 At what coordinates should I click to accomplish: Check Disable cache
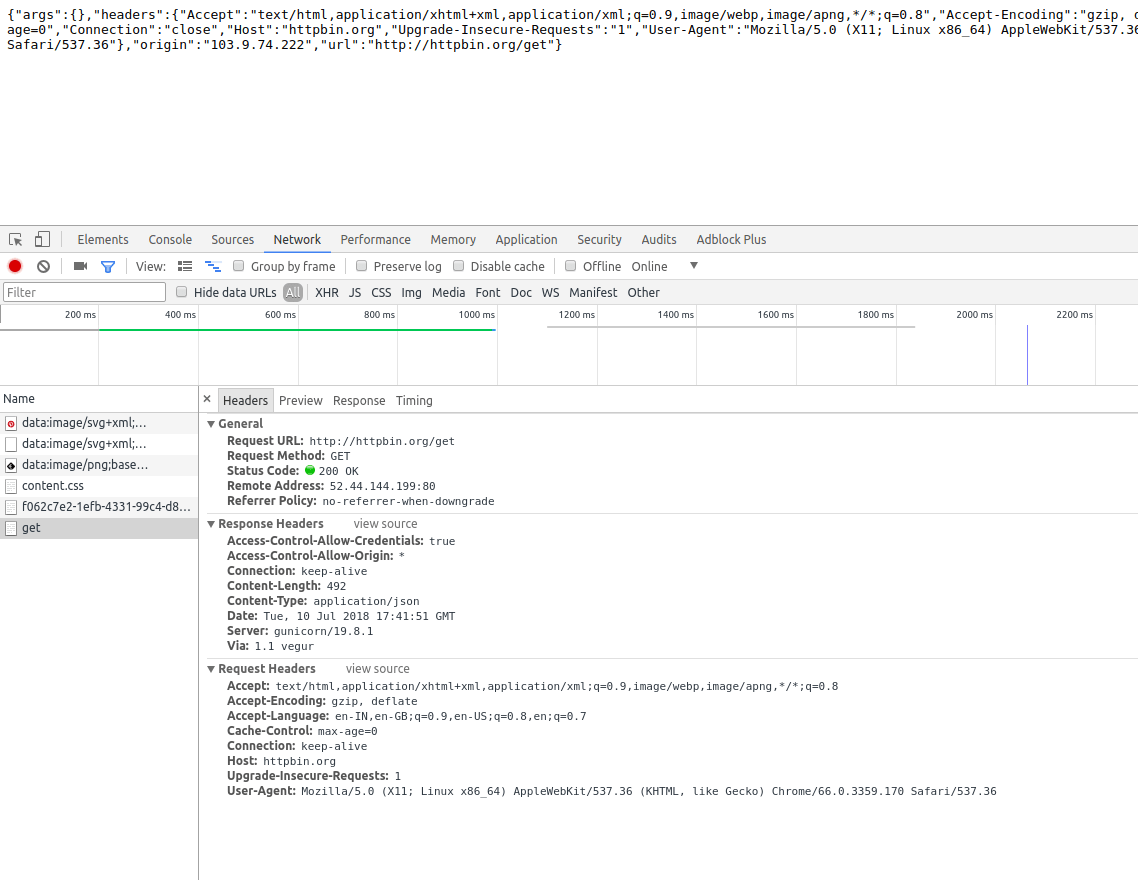[458, 266]
